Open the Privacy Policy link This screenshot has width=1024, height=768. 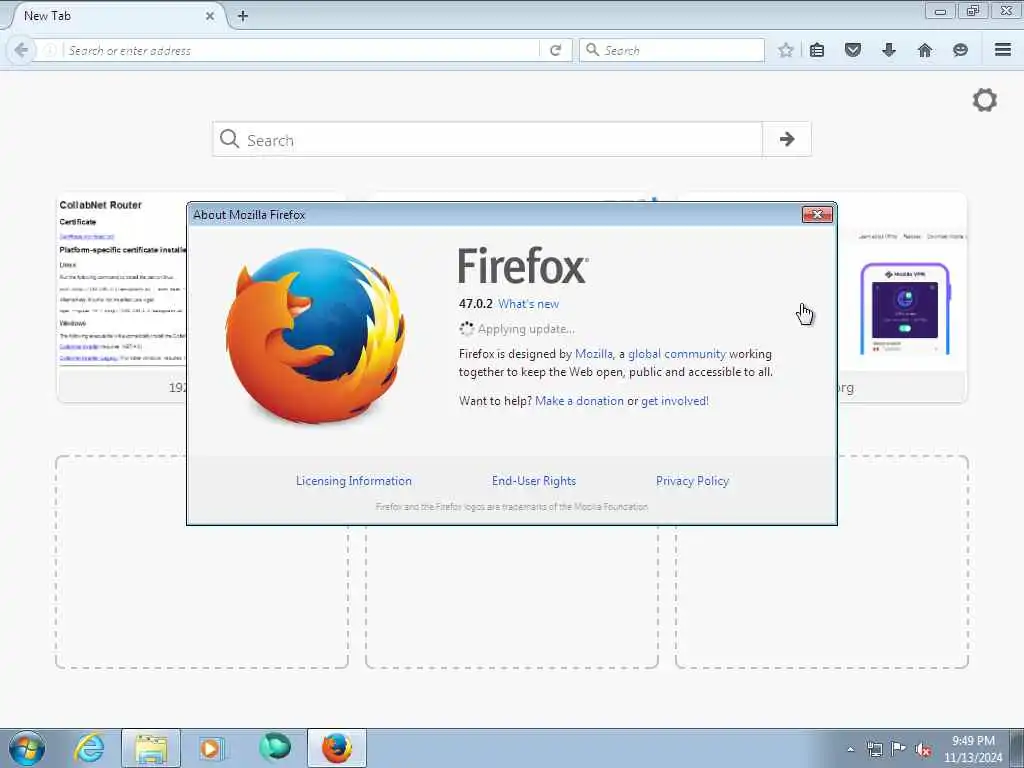tap(692, 481)
